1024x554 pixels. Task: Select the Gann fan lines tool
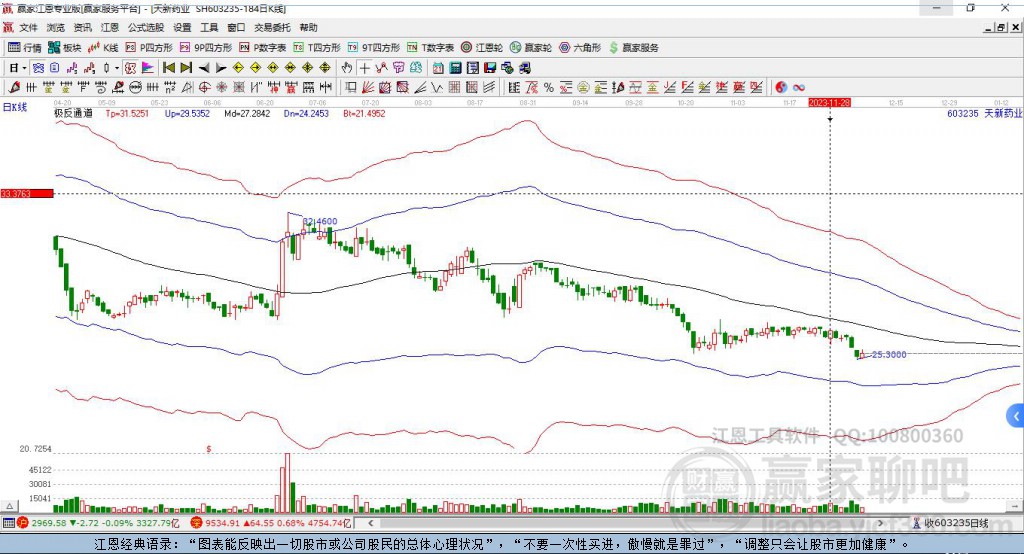point(367,87)
